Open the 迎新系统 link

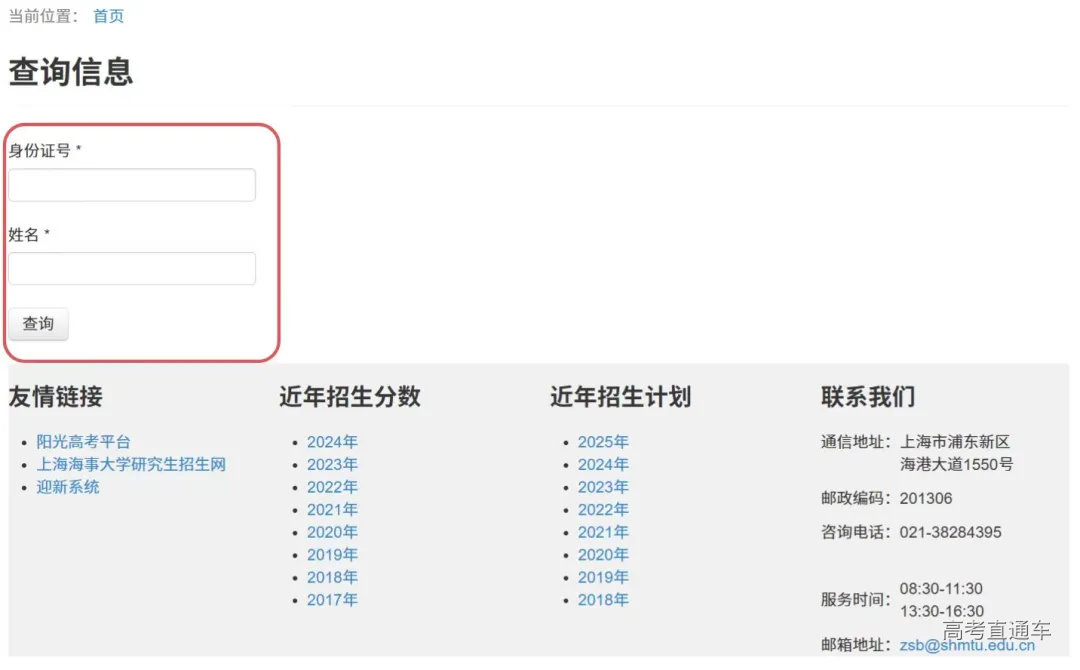coord(67,487)
